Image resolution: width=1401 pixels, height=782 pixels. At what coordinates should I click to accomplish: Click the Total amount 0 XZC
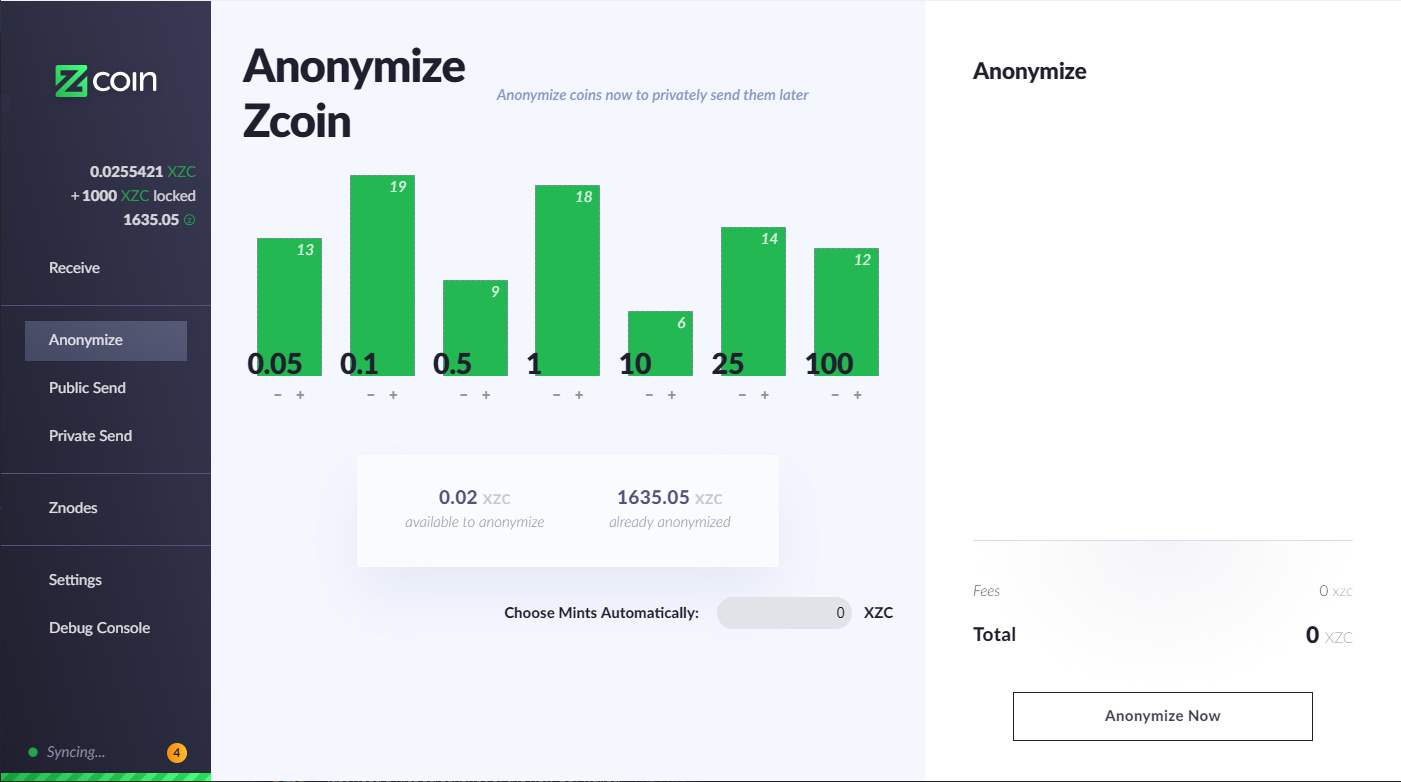pos(1329,635)
